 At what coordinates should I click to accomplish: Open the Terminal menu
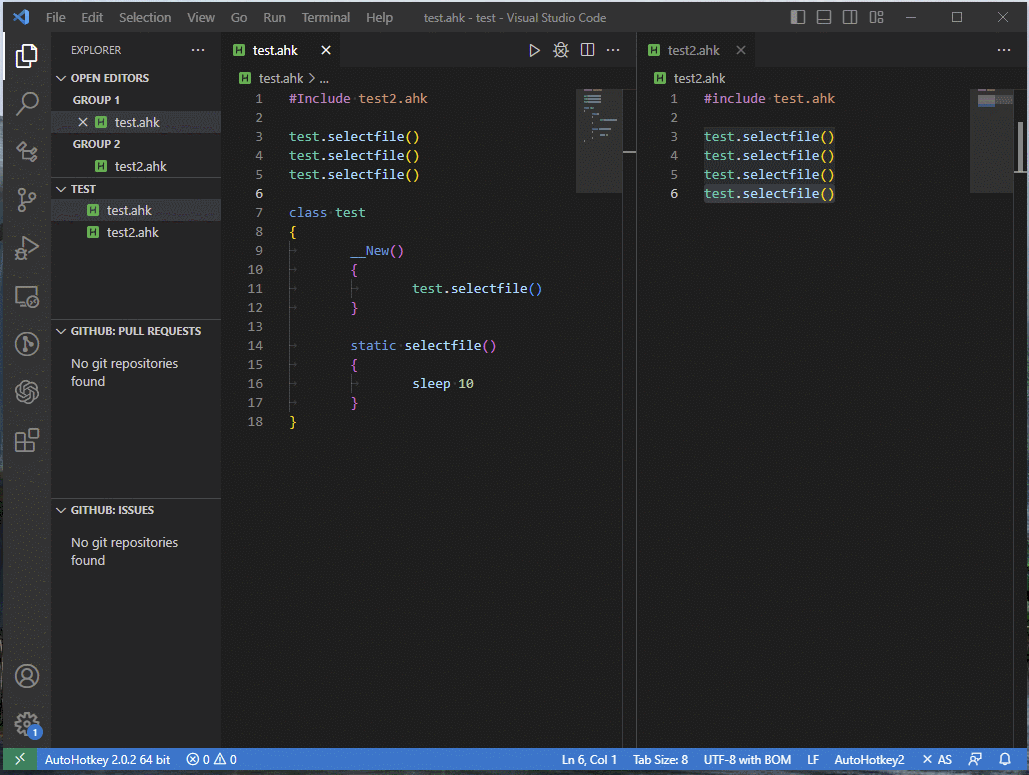tap(325, 17)
